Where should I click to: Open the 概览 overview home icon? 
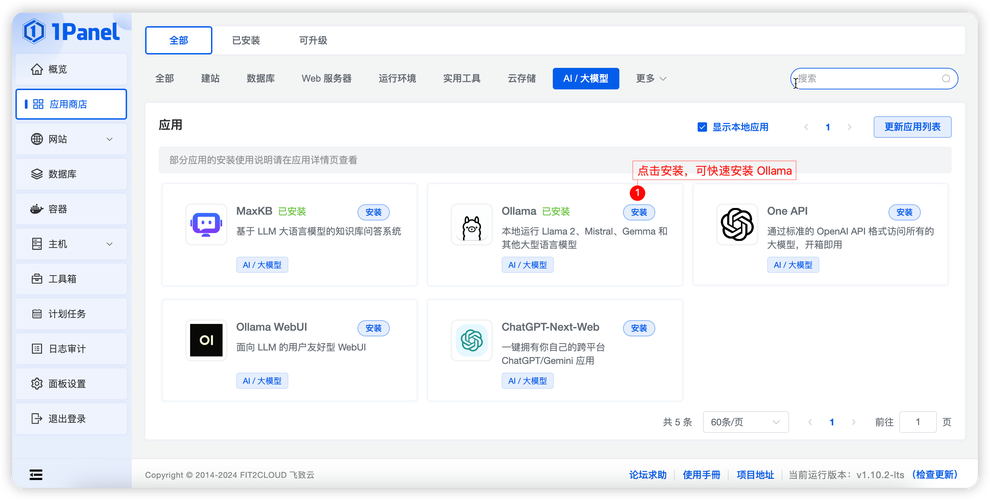click(x=37, y=69)
